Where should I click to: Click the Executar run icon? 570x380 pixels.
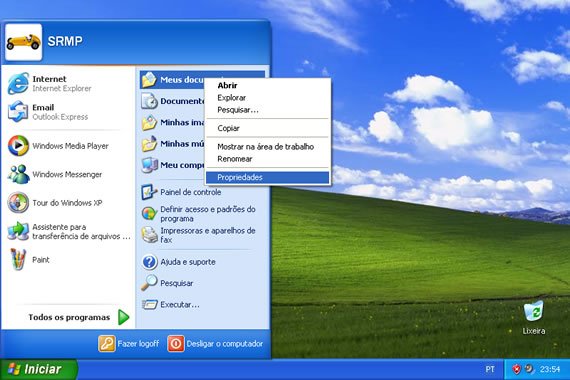[149, 304]
